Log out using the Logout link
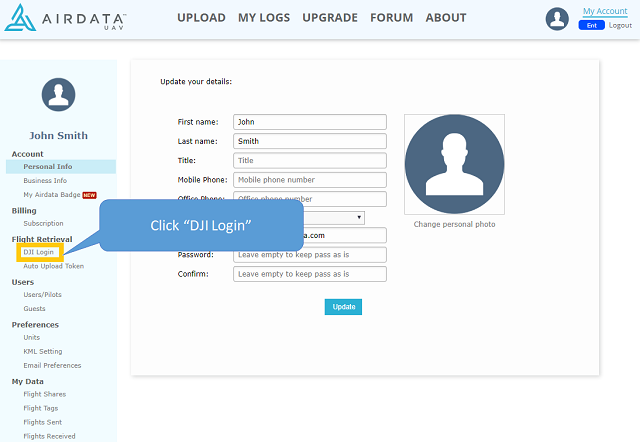The height and width of the screenshot is (442, 640). click(x=620, y=25)
